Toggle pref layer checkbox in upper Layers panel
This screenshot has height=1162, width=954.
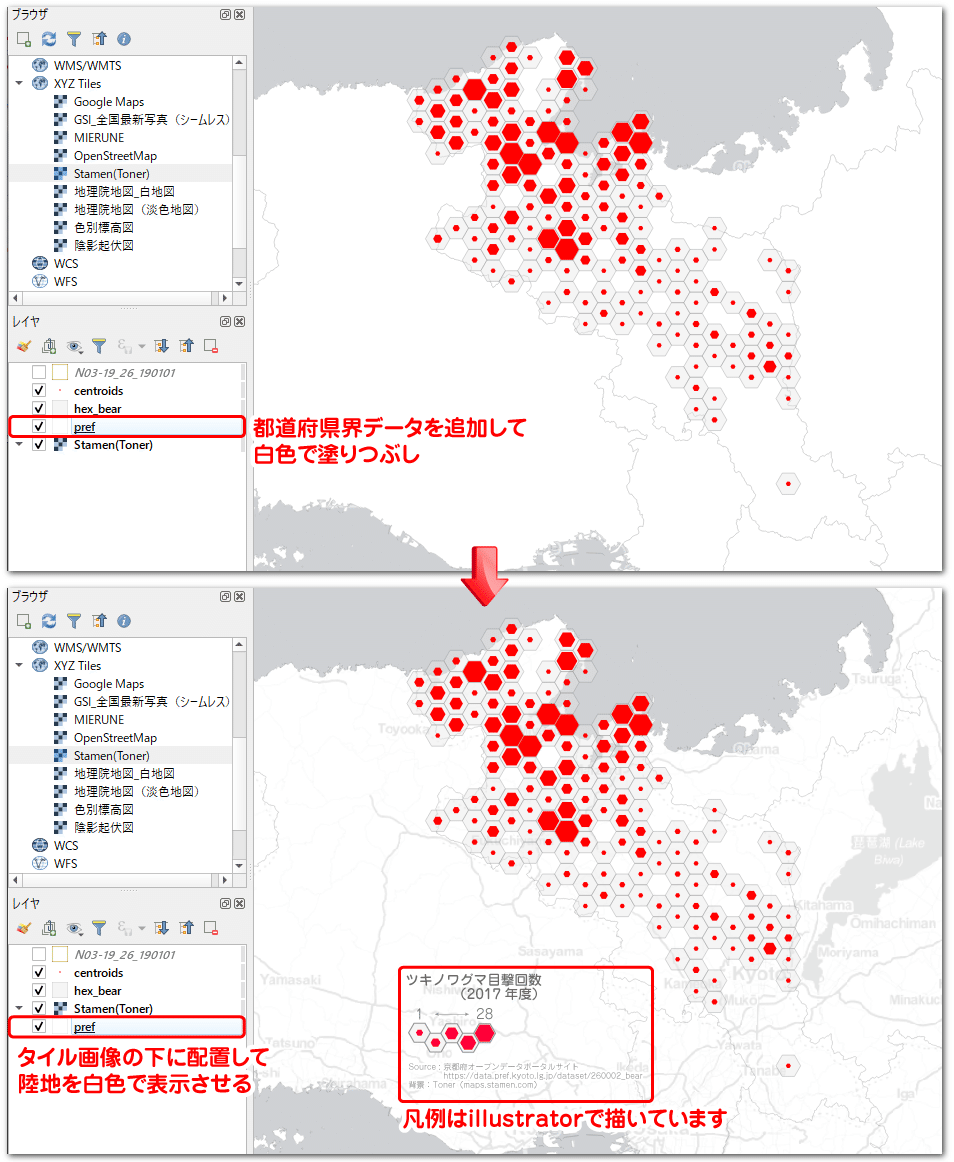click(39, 426)
